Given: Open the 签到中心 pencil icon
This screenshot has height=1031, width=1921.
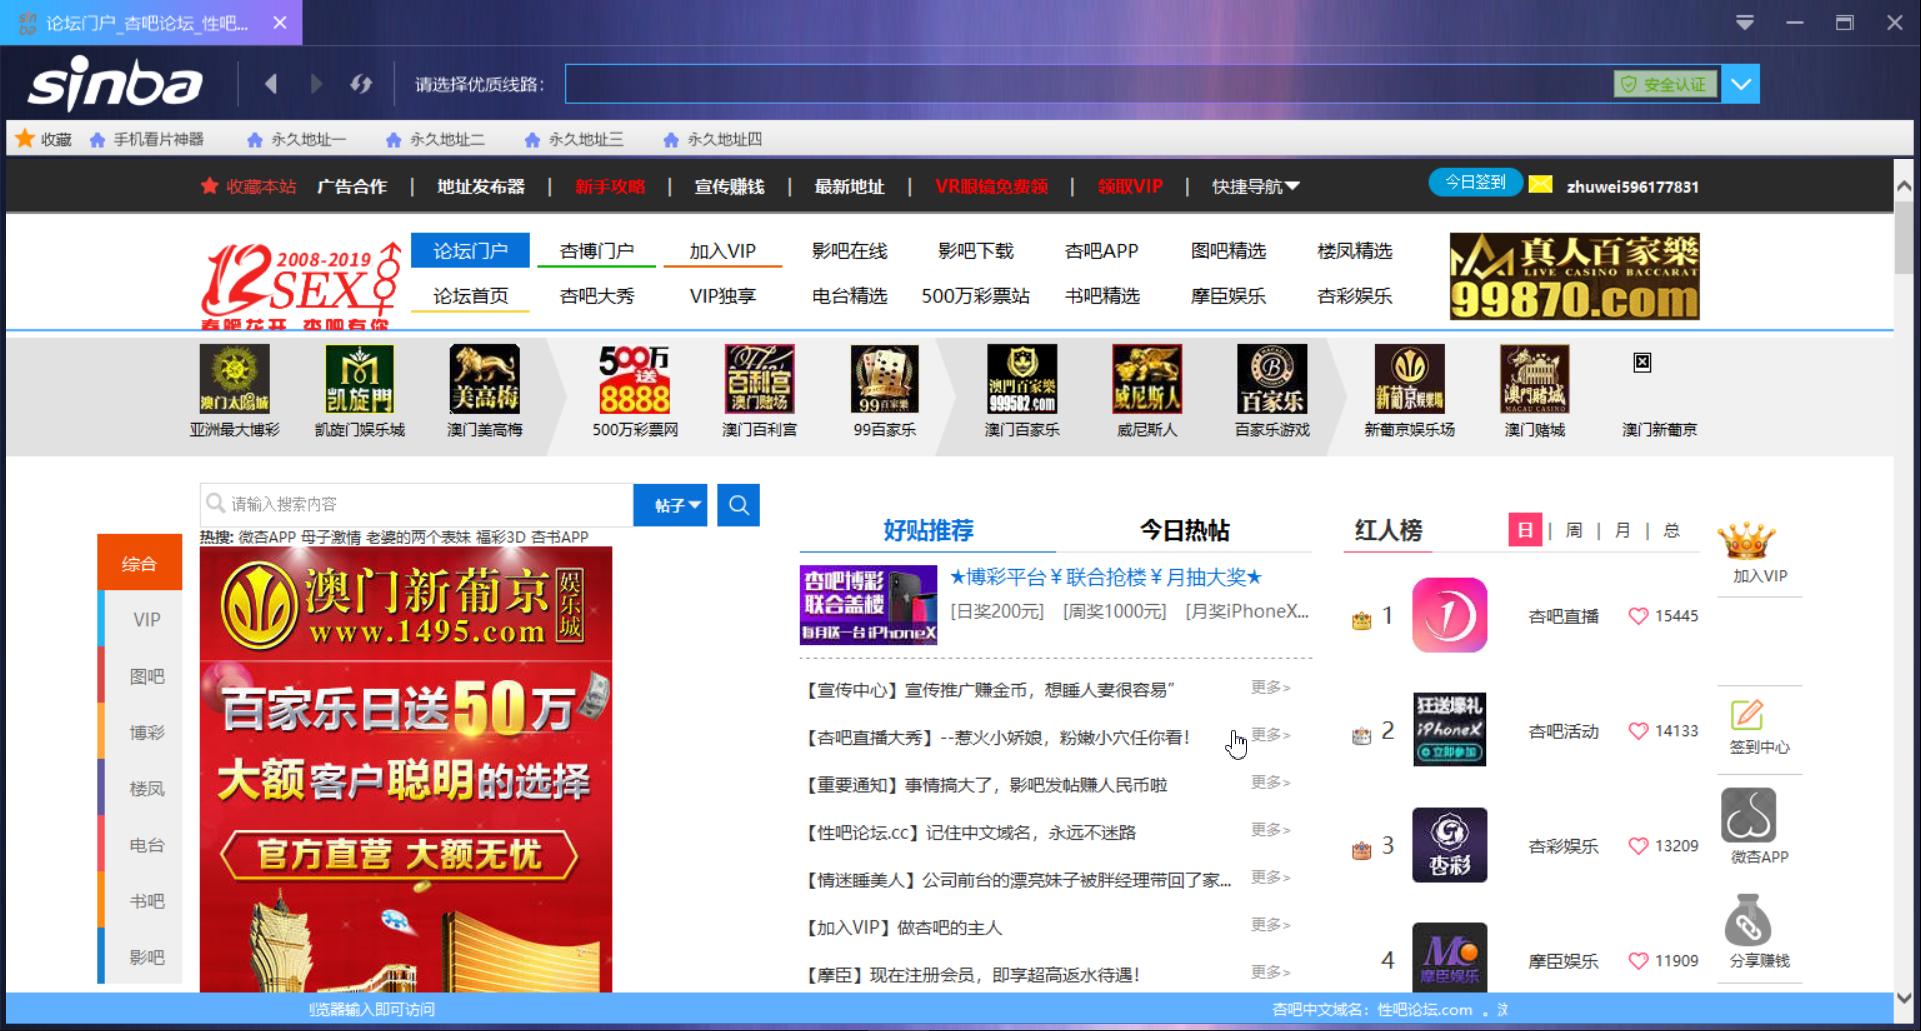Looking at the screenshot, I should [x=1747, y=715].
